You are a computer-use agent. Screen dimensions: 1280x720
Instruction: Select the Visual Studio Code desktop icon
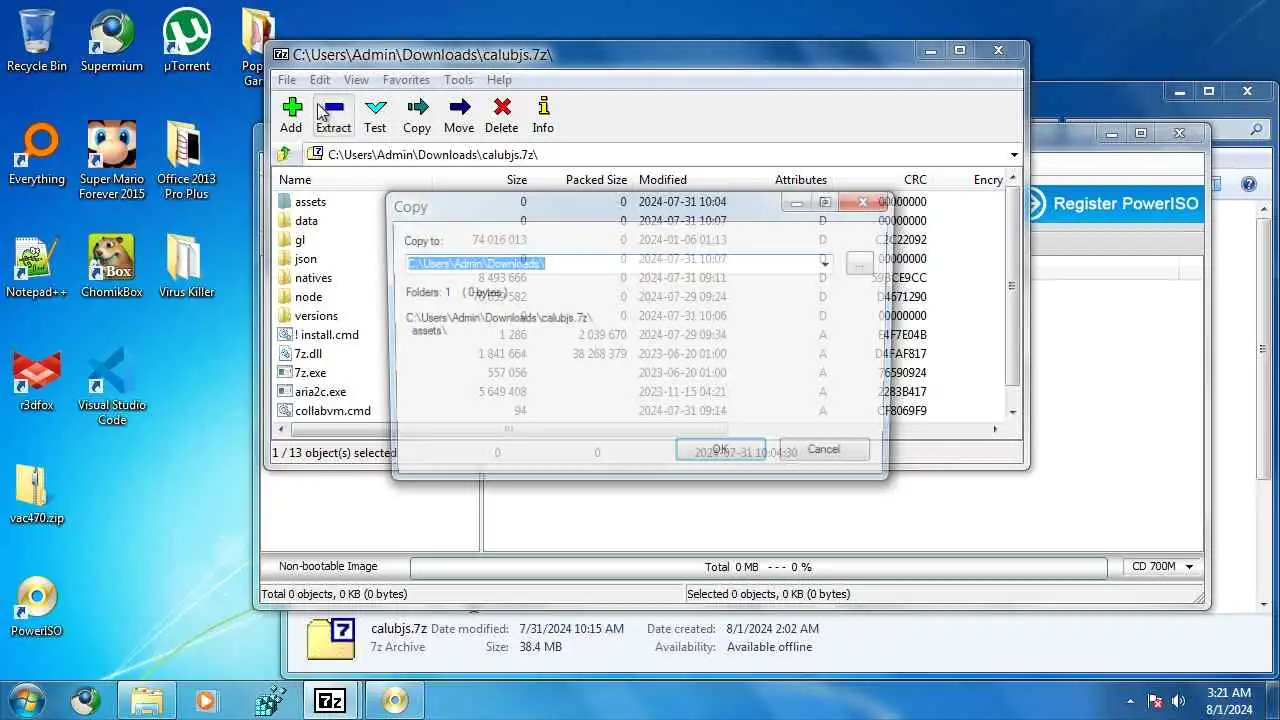coord(112,386)
